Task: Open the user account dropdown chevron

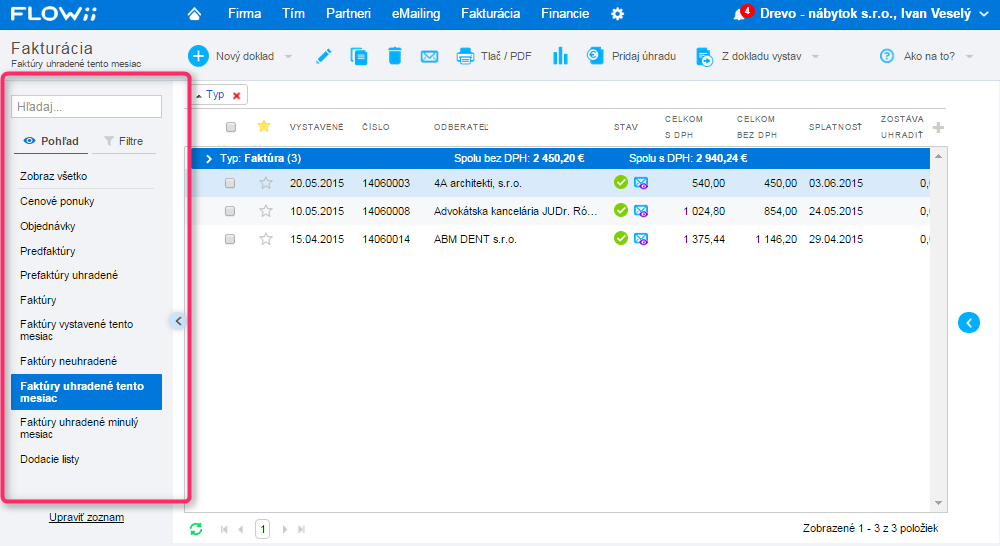Action: coord(983,14)
